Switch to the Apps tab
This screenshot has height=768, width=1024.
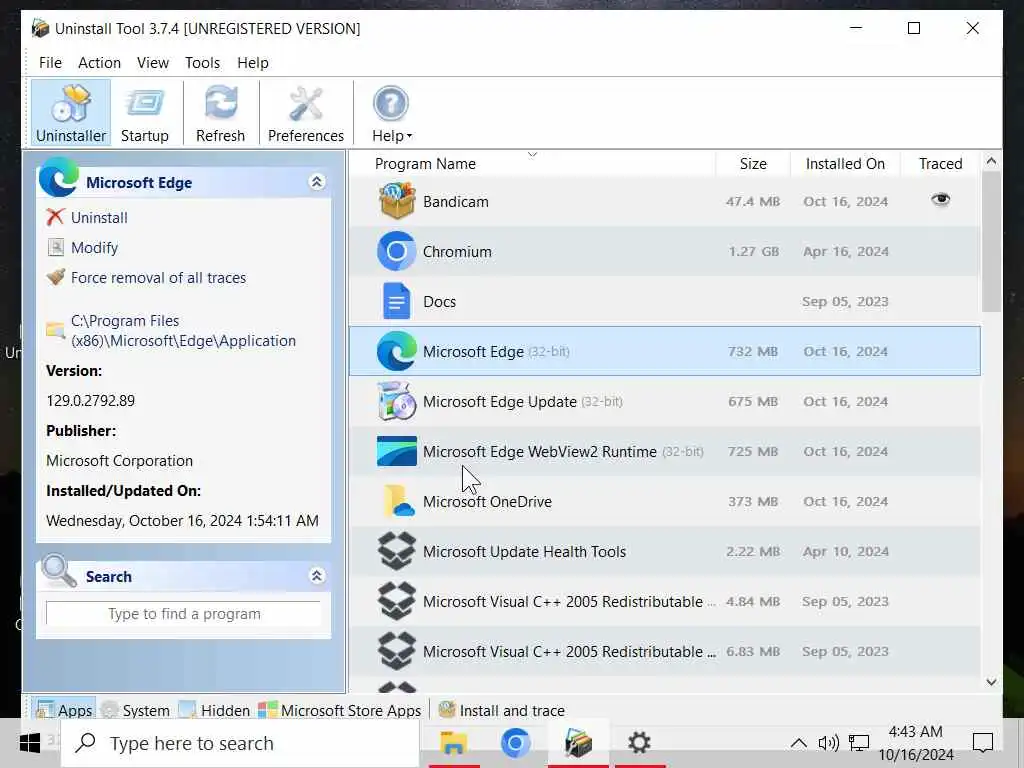64,710
